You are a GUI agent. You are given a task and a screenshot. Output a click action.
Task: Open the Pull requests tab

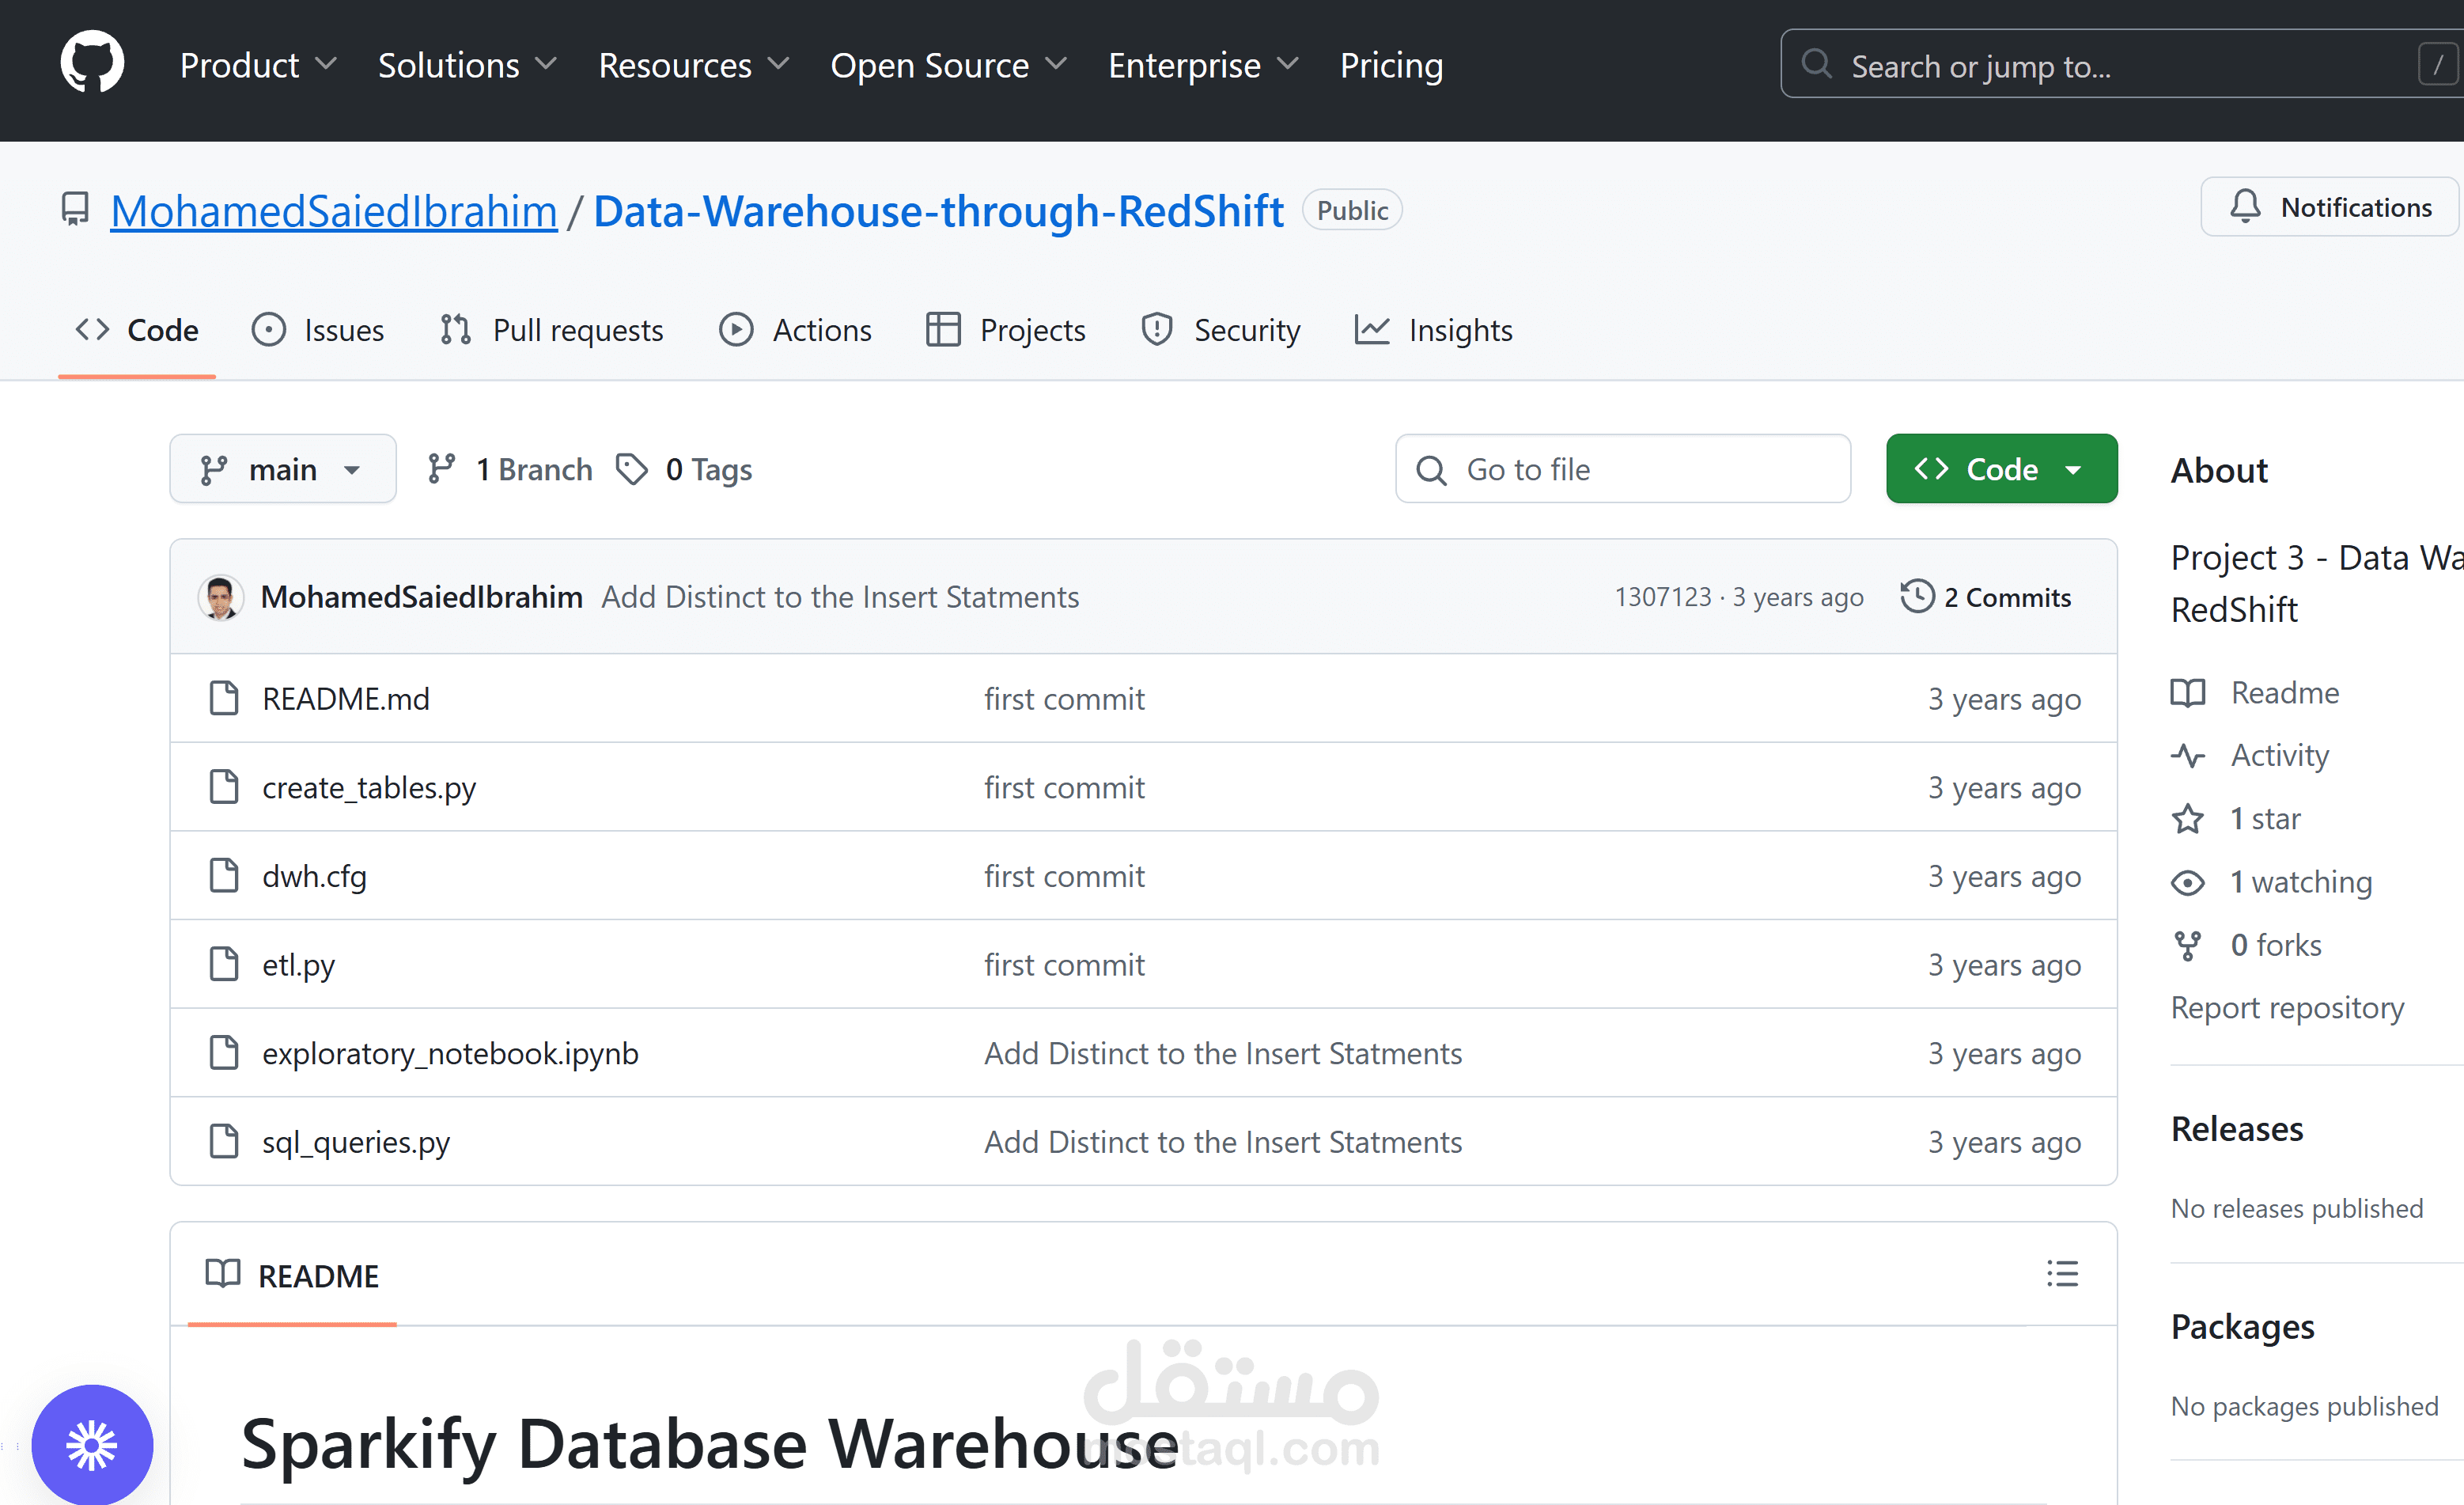pyautogui.click(x=551, y=330)
